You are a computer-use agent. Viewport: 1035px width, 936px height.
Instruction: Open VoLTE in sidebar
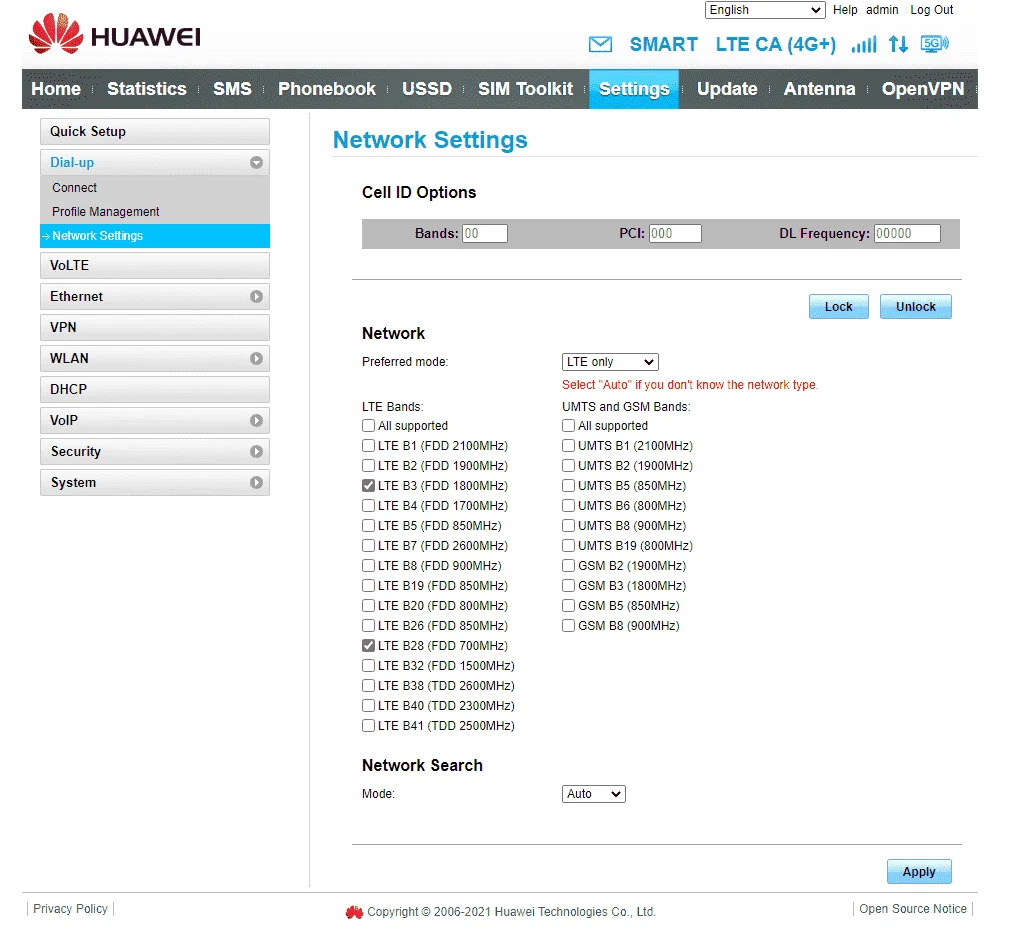point(154,265)
